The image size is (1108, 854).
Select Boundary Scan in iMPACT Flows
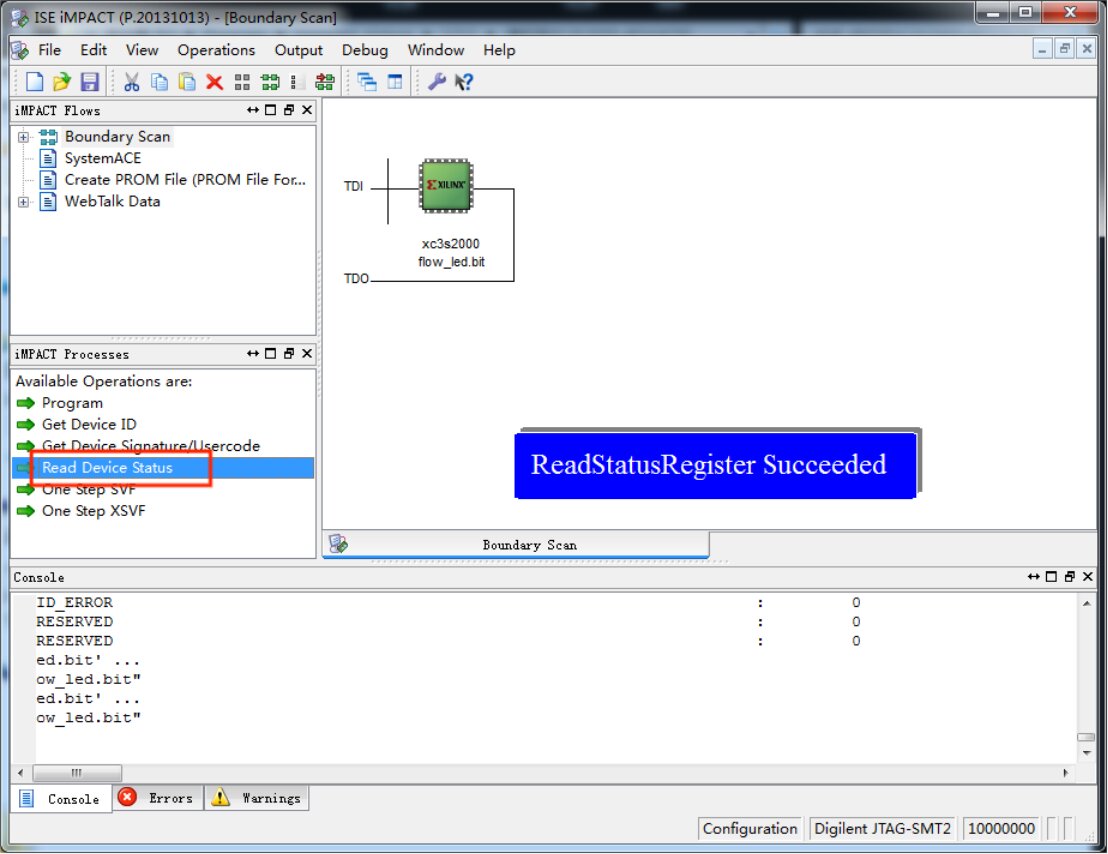pyautogui.click(x=117, y=136)
